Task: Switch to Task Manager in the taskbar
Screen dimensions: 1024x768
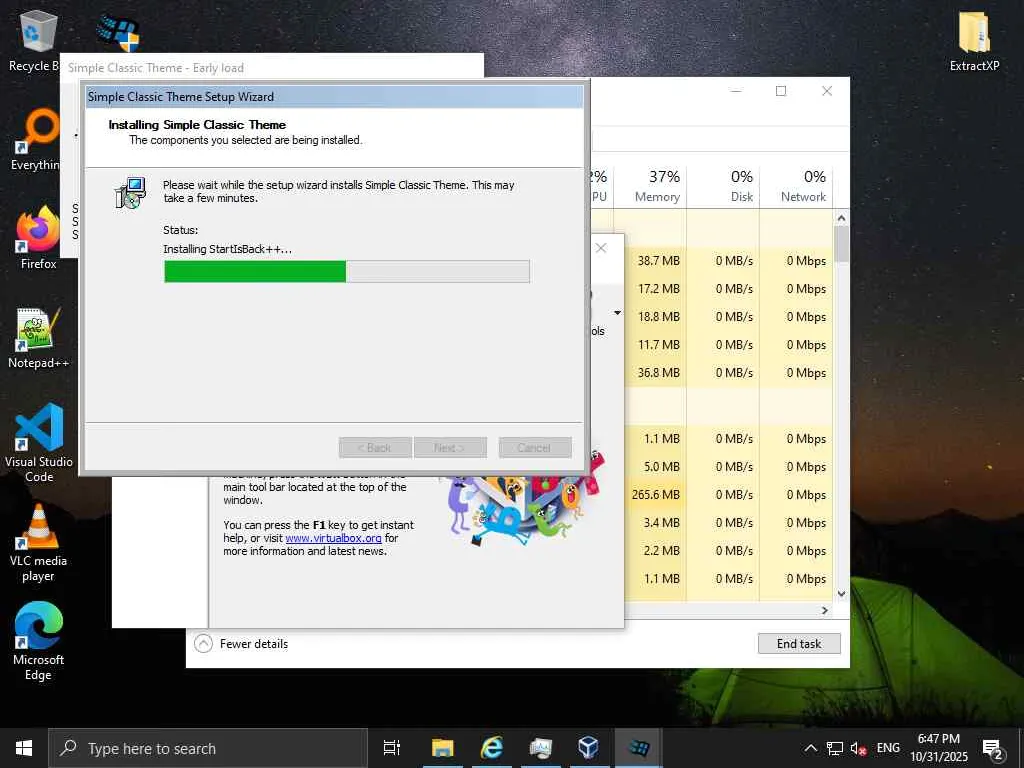Action: coord(540,748)
